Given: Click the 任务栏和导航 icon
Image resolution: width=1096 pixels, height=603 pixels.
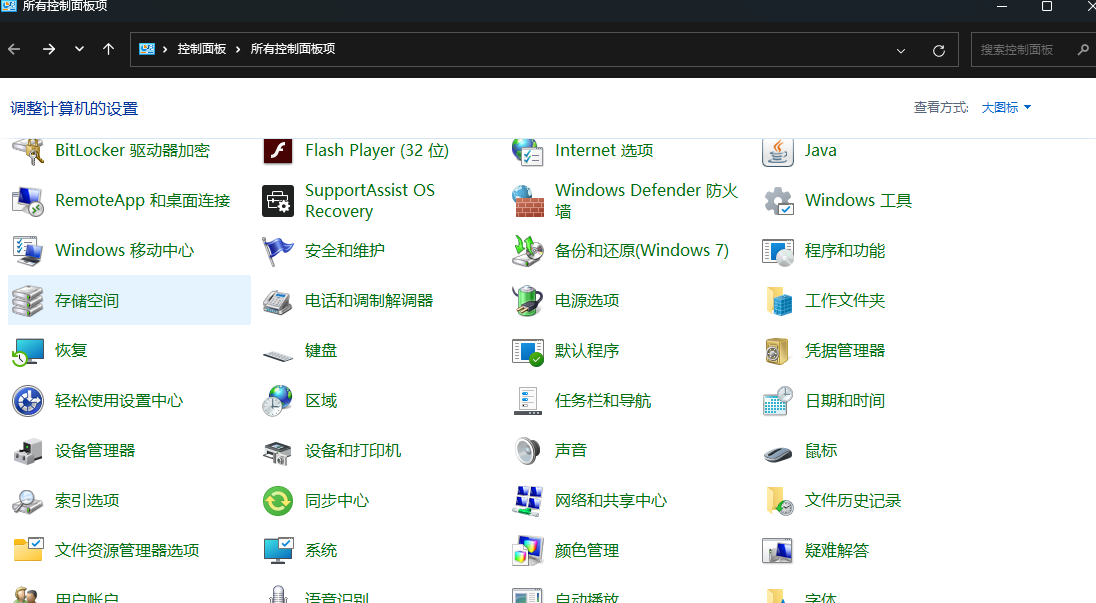Looking at the screenshot, I should pyautogui.click(x=528, y=401).
